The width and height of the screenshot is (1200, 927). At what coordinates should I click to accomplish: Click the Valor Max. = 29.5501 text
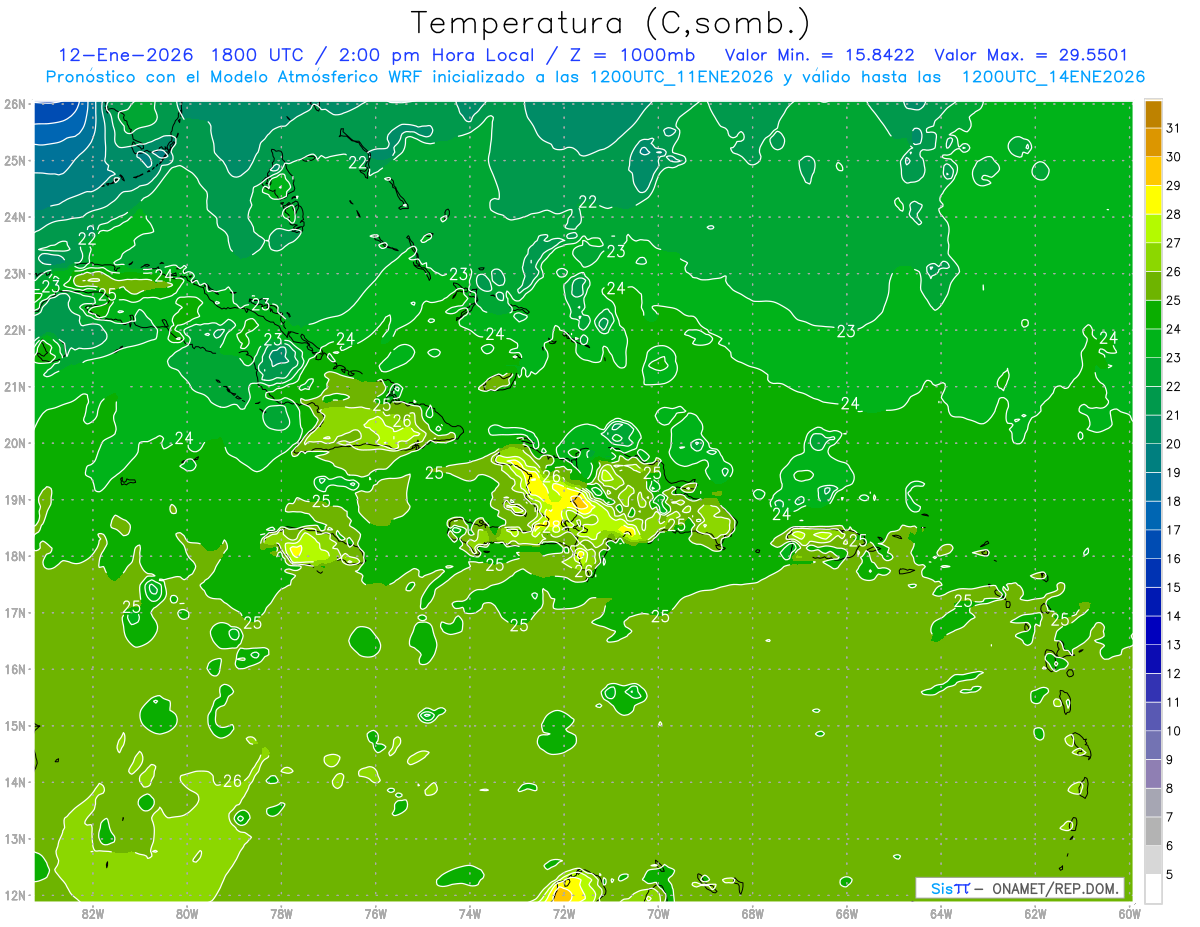[x=1031, y=55]
